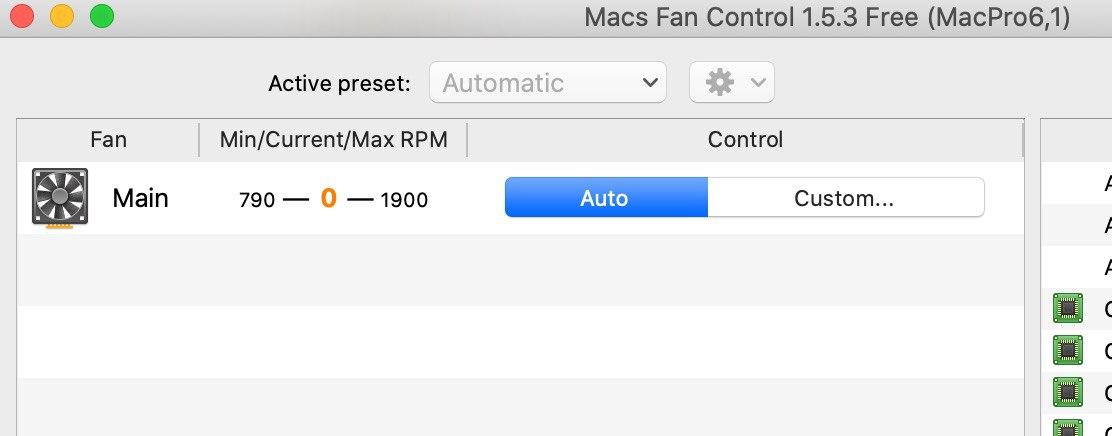The height and width of the screenshot is (436, 1112).
Task: Click the gear icon beside the preset selector
Action: (x=719, y=83)
